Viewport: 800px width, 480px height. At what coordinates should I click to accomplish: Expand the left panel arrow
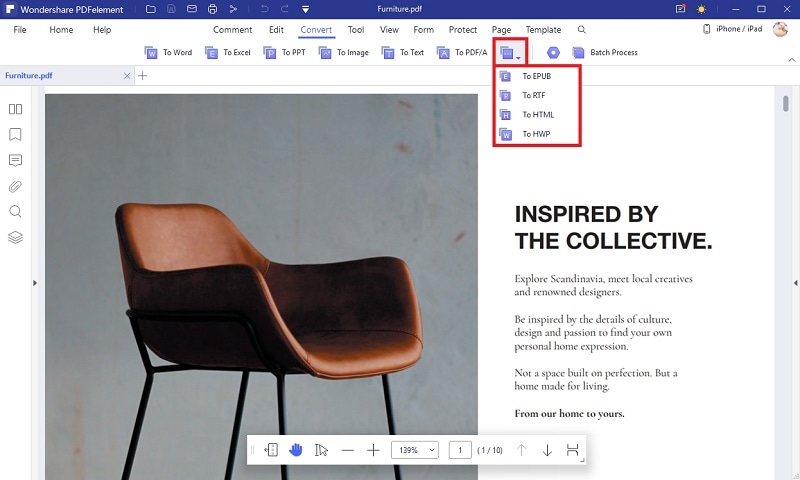click(35, 283)
